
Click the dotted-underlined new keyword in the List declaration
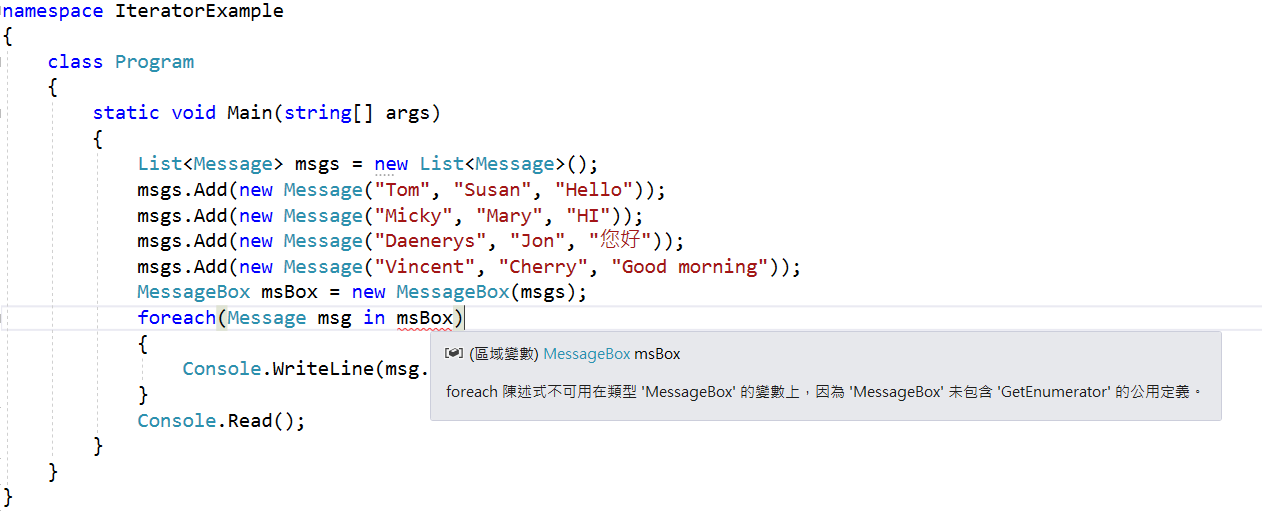[391, 164]
